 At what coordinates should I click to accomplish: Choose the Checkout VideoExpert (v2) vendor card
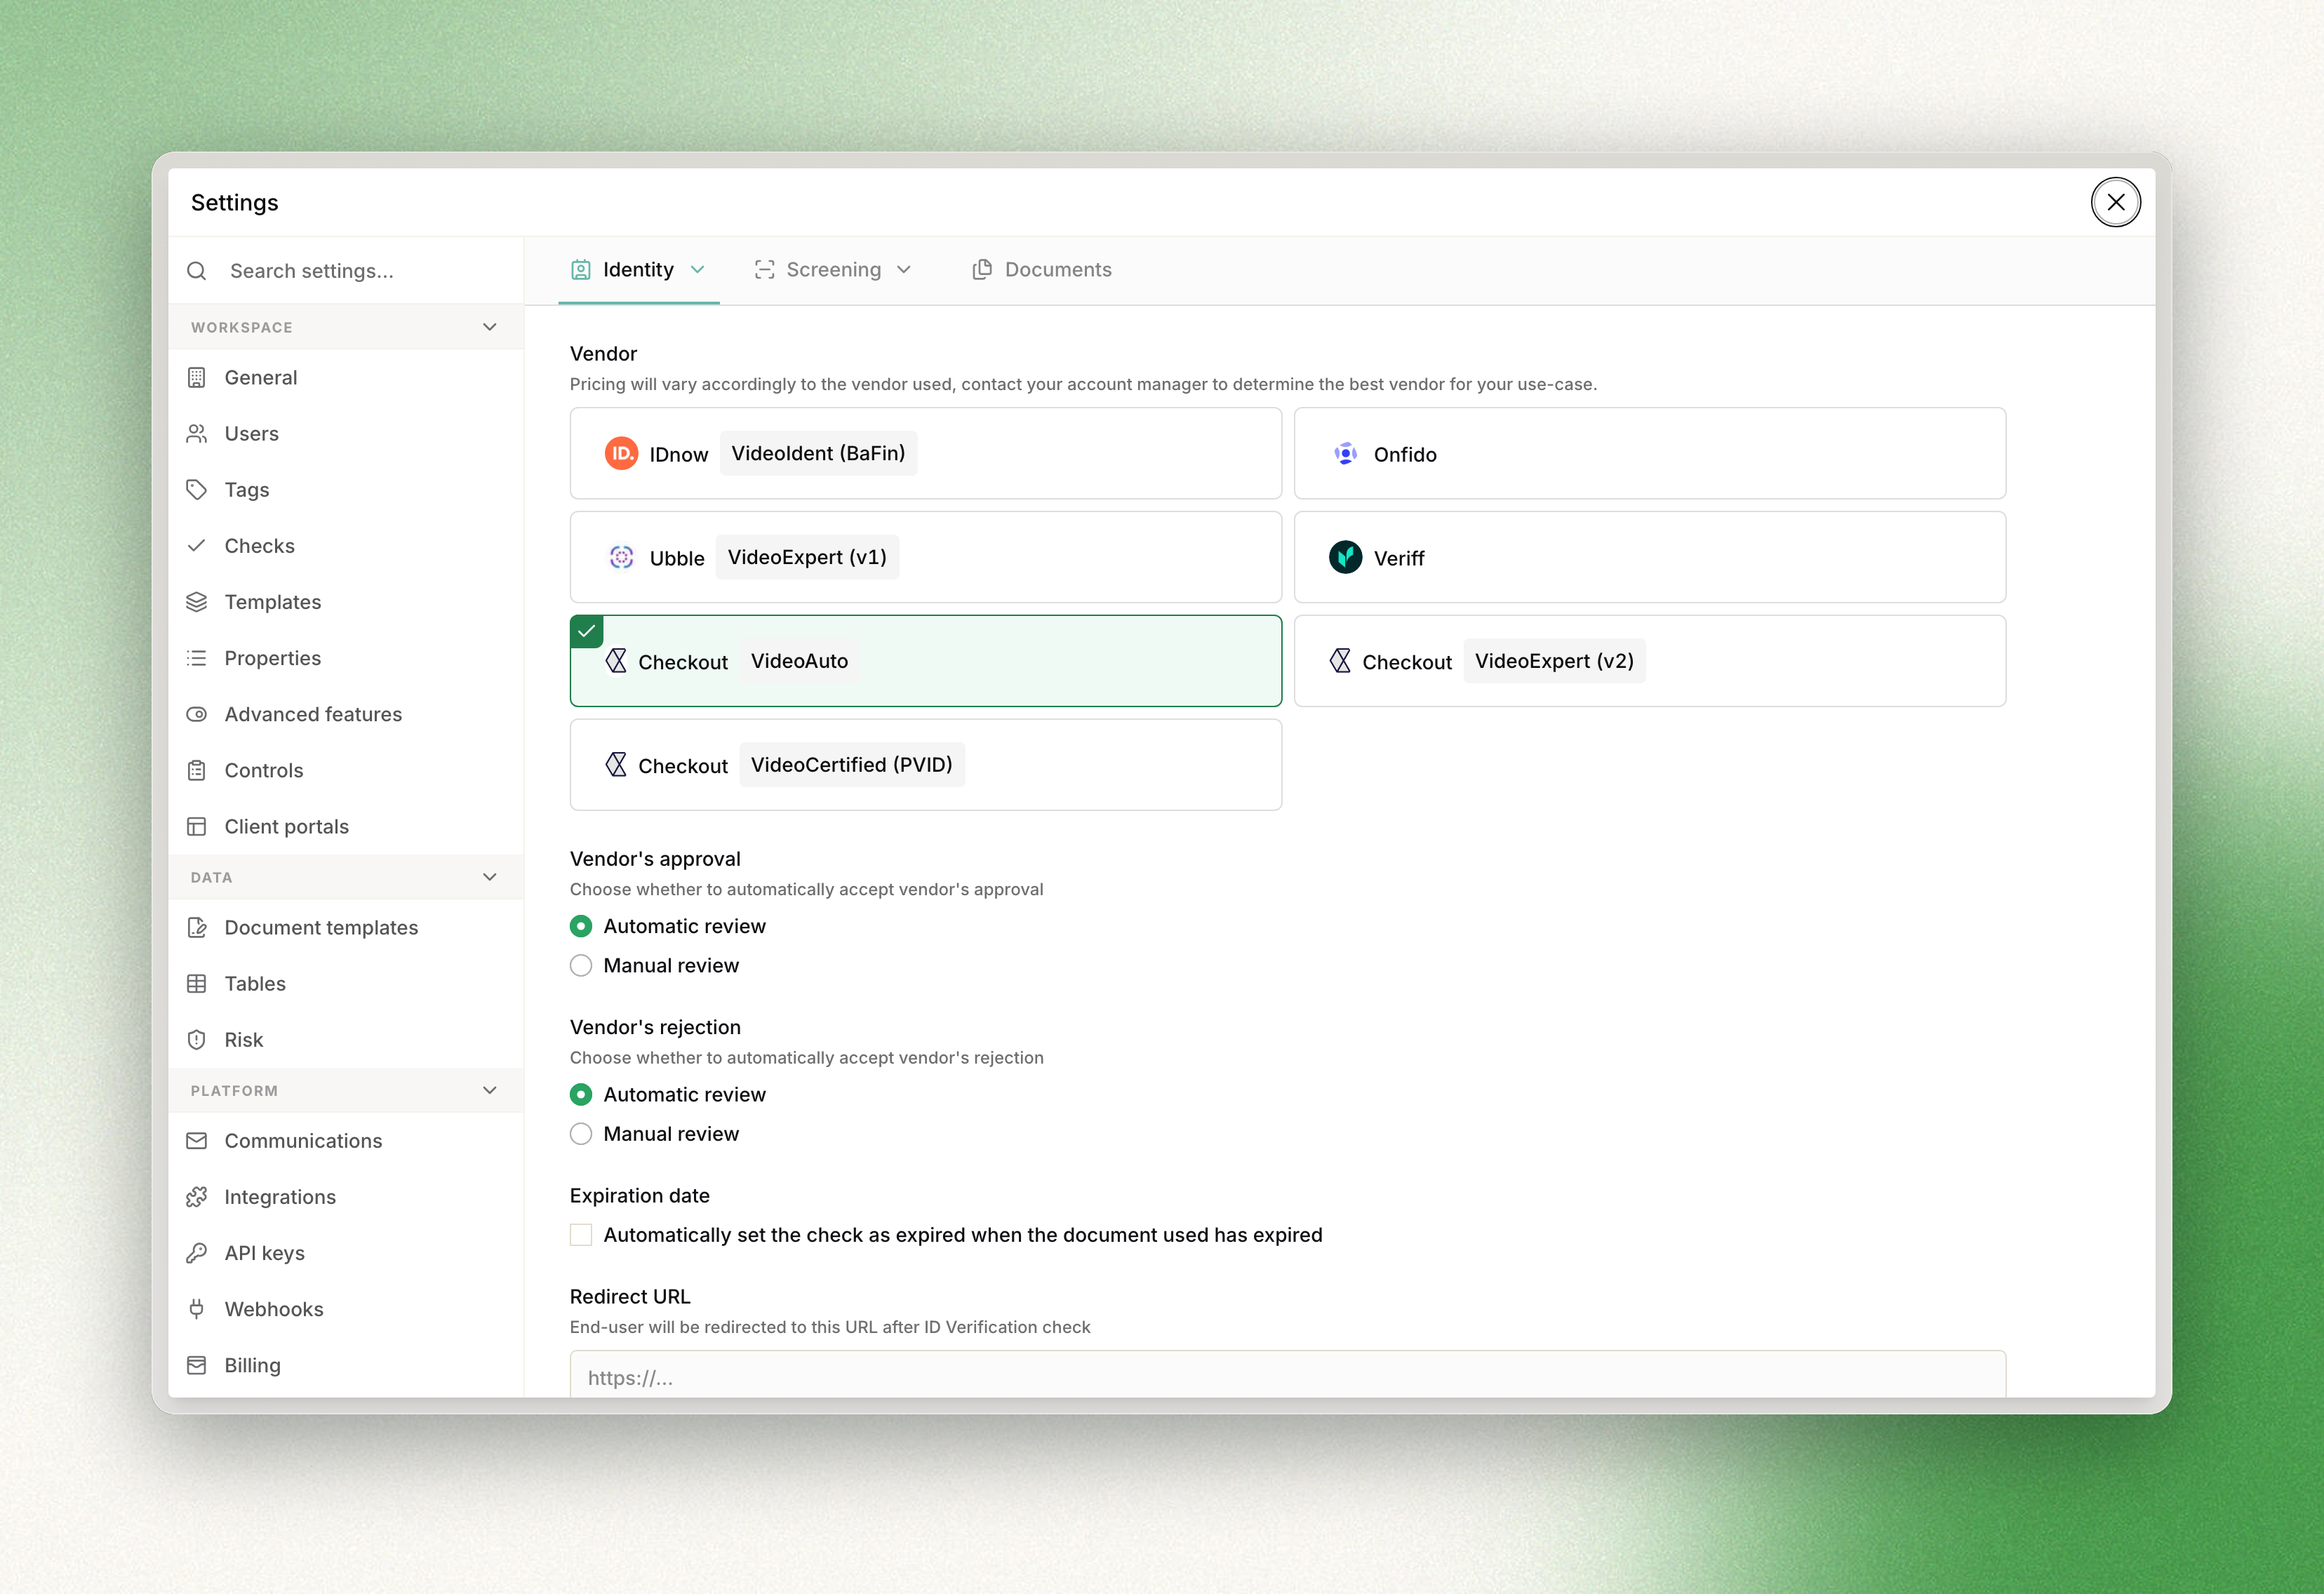(x=1650, y=661)
